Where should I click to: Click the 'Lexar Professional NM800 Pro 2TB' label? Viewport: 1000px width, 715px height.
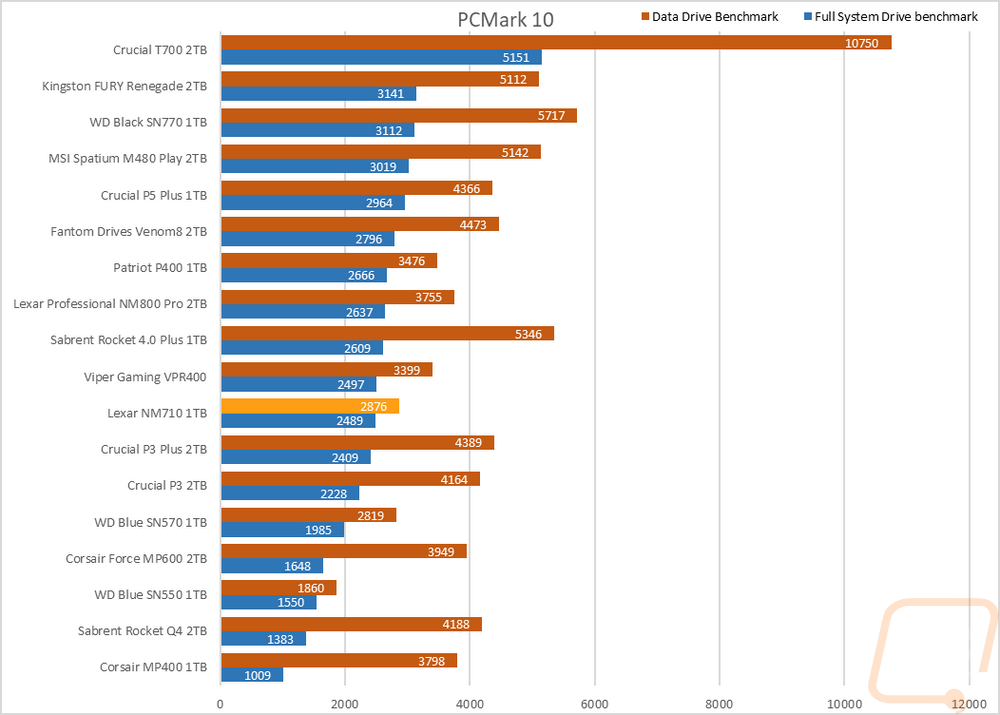pyautogui.click(x=110, y=304)
